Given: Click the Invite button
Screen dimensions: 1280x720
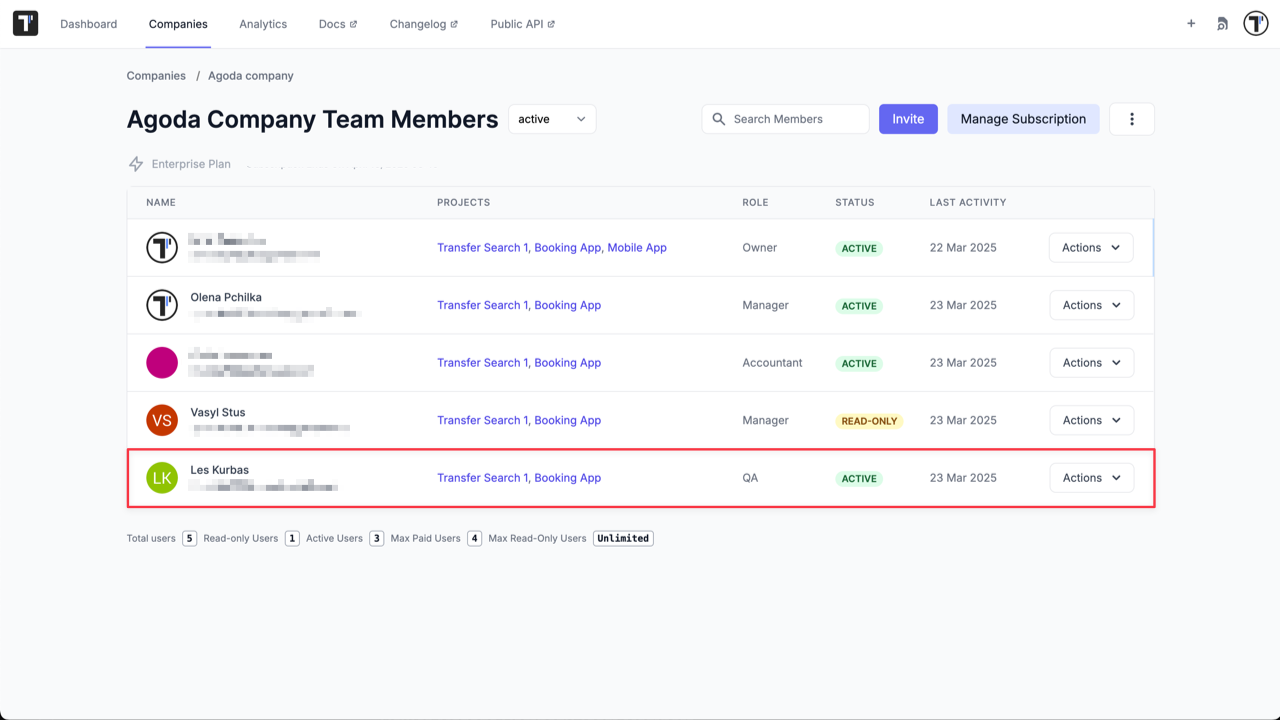Looking at the screenshot, I should click(x=907, y=118).
